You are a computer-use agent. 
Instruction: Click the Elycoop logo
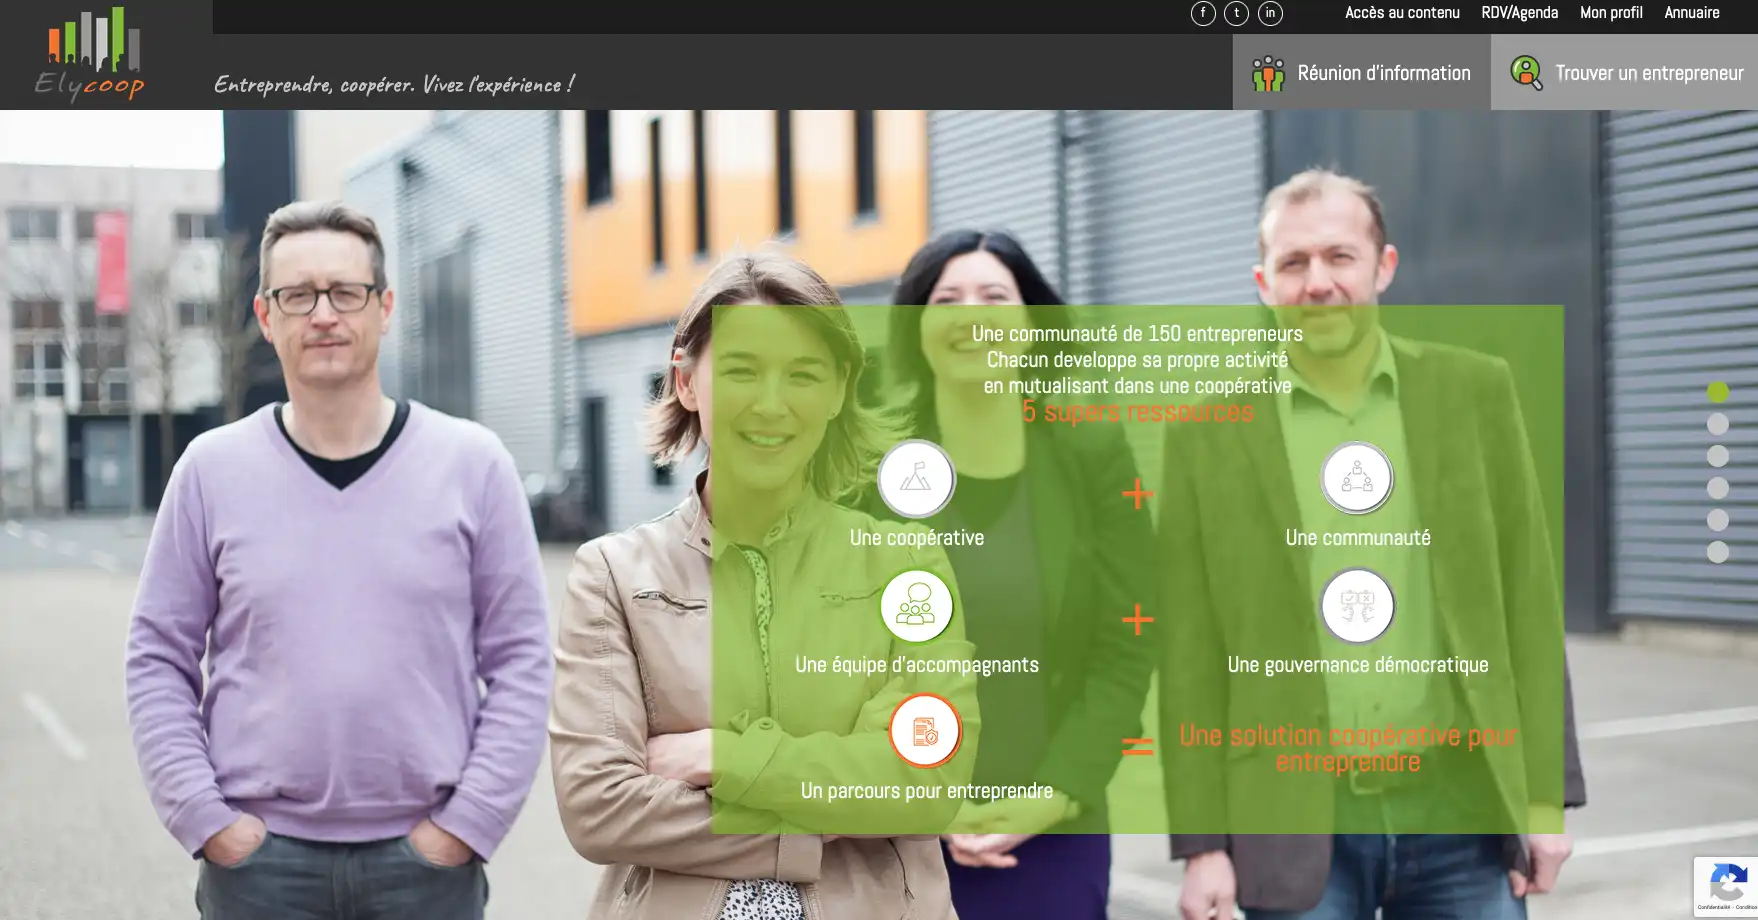click(92, 53)
